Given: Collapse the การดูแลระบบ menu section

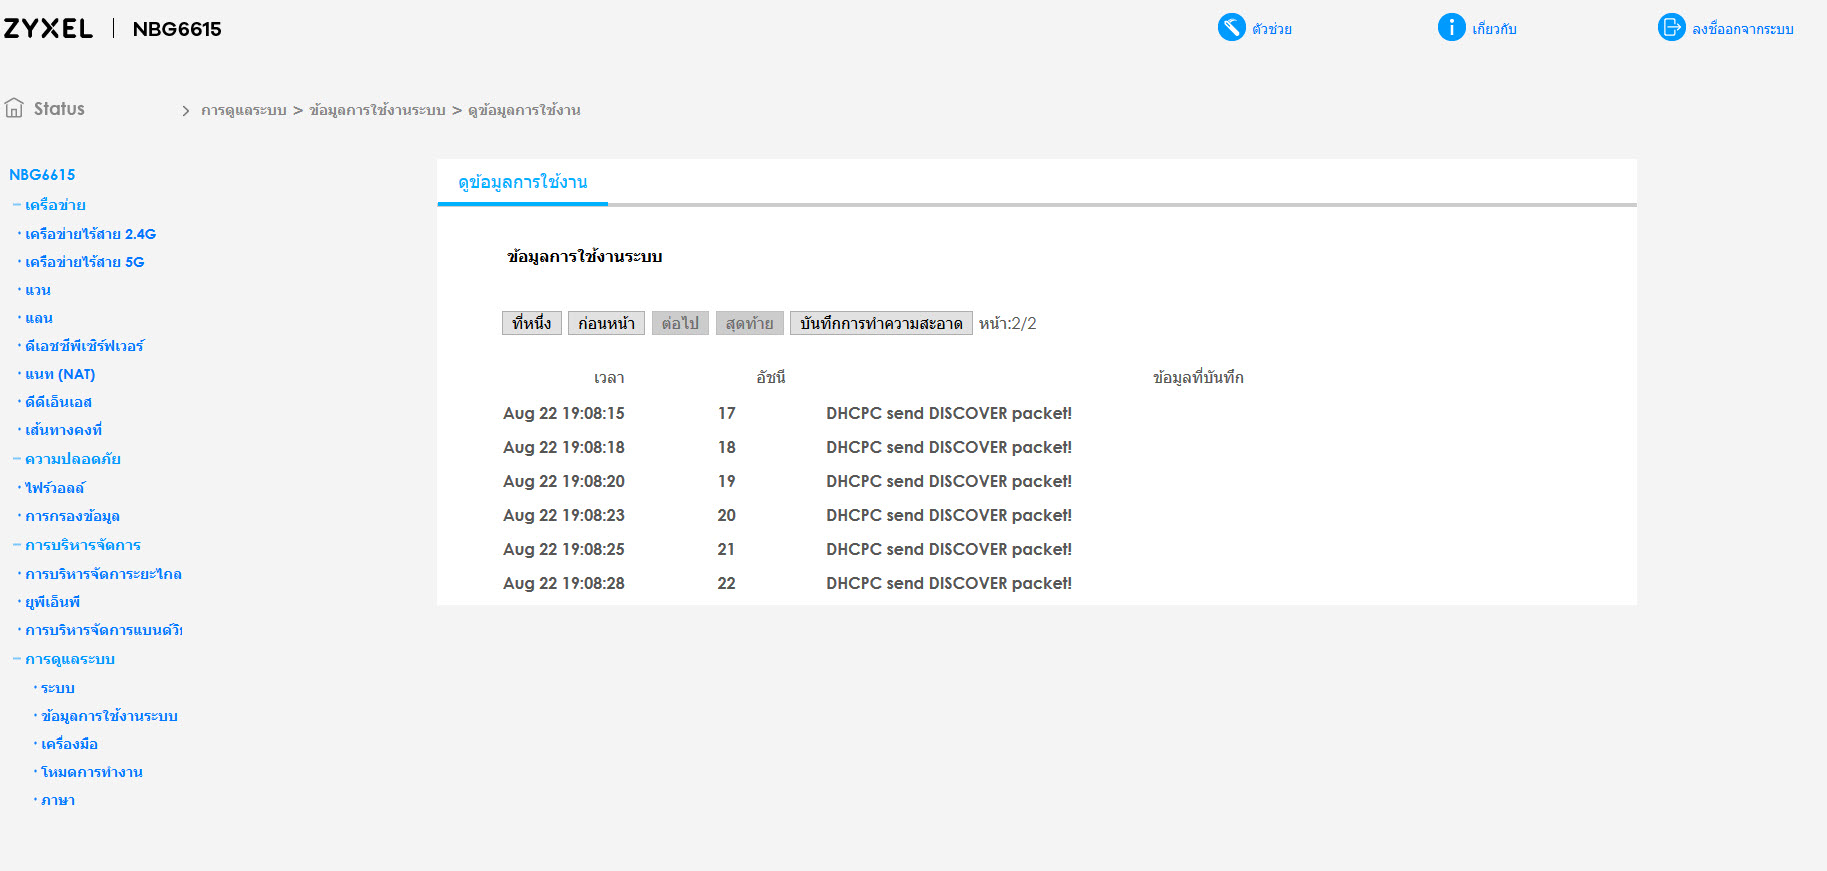Looking at the screenshot, I should pos(17,659).
